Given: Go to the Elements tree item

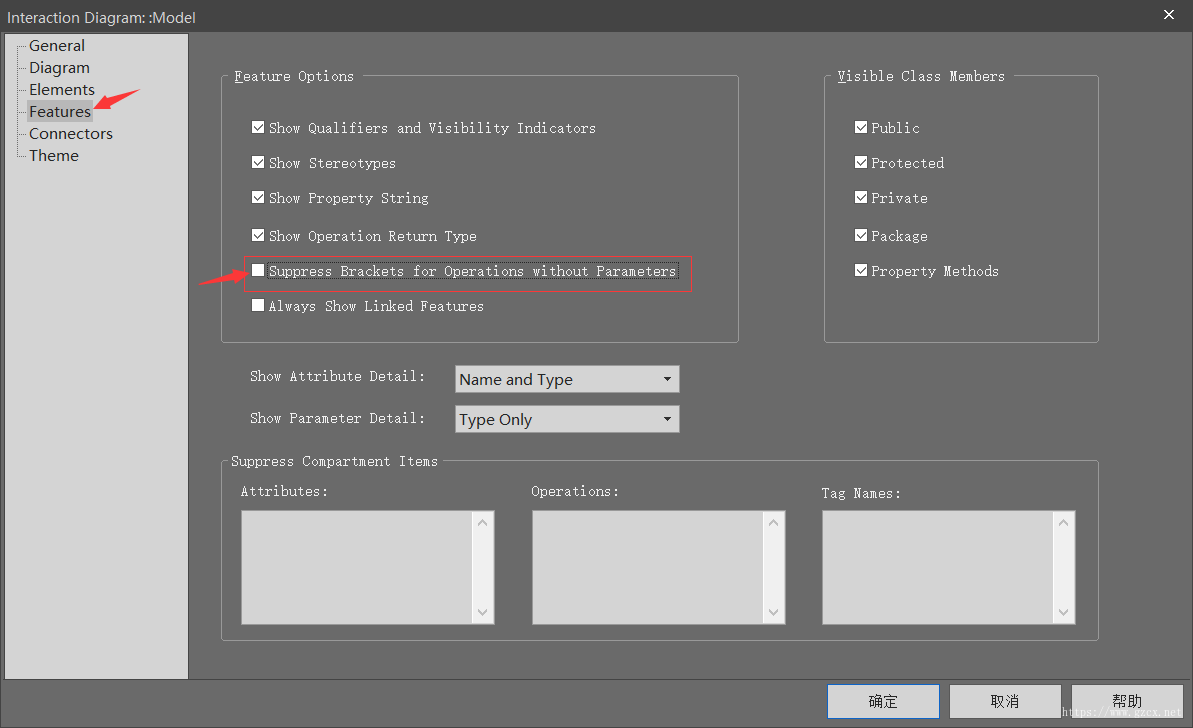Looking at the screenshot, I should pyautogui.click(x=61, y=90).
